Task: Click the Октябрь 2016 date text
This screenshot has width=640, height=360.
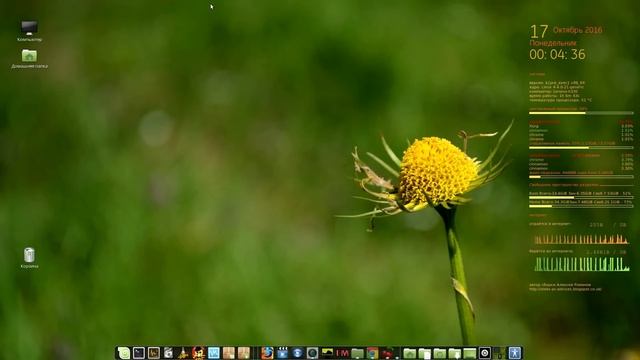Action: 577,30
